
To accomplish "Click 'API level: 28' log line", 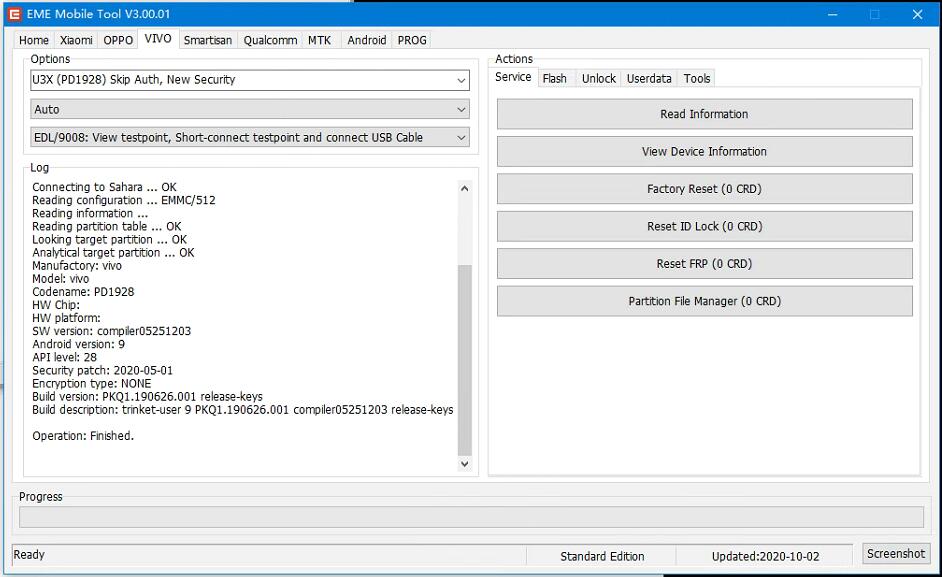I will point(64,358).
